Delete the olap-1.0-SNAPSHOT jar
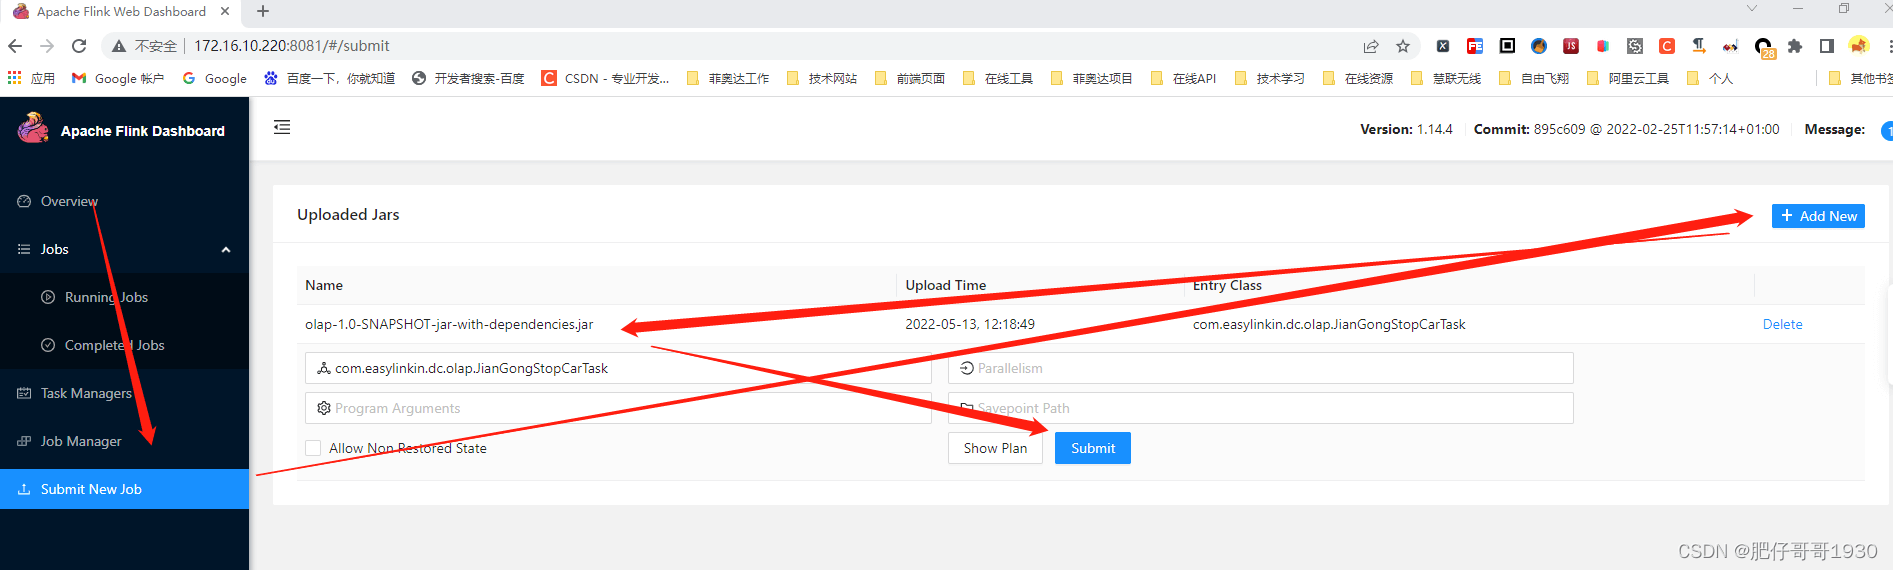Screen dimensions: 1893x570 [1782, 324]
